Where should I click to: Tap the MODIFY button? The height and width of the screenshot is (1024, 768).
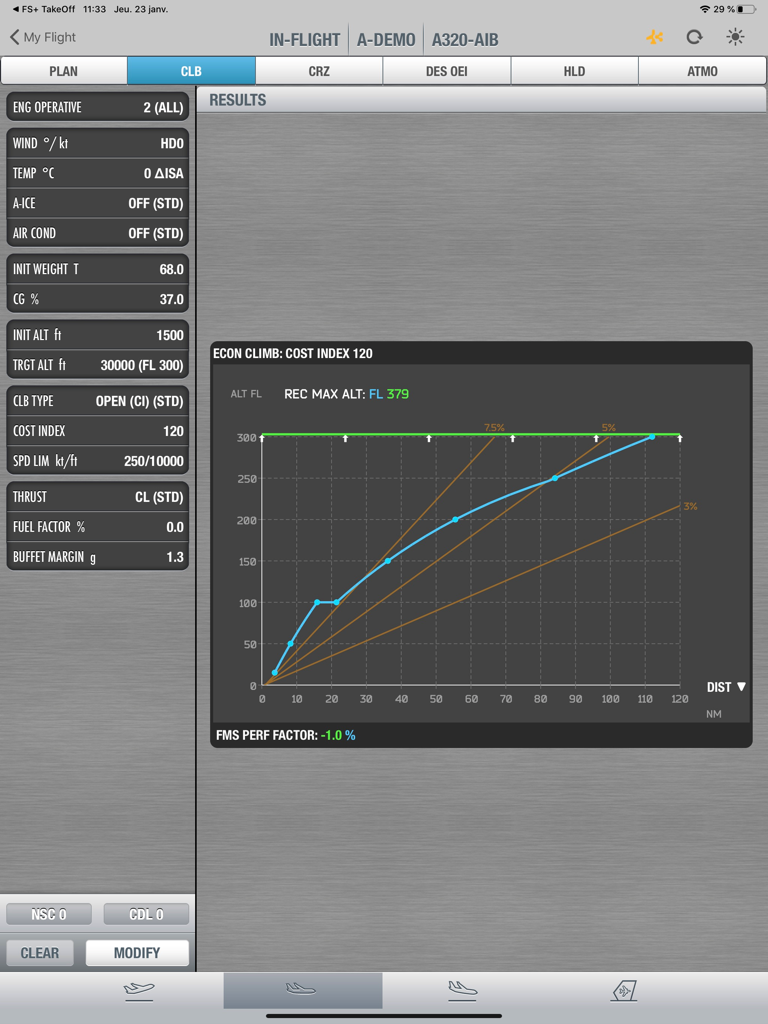(x=137, y=953)
